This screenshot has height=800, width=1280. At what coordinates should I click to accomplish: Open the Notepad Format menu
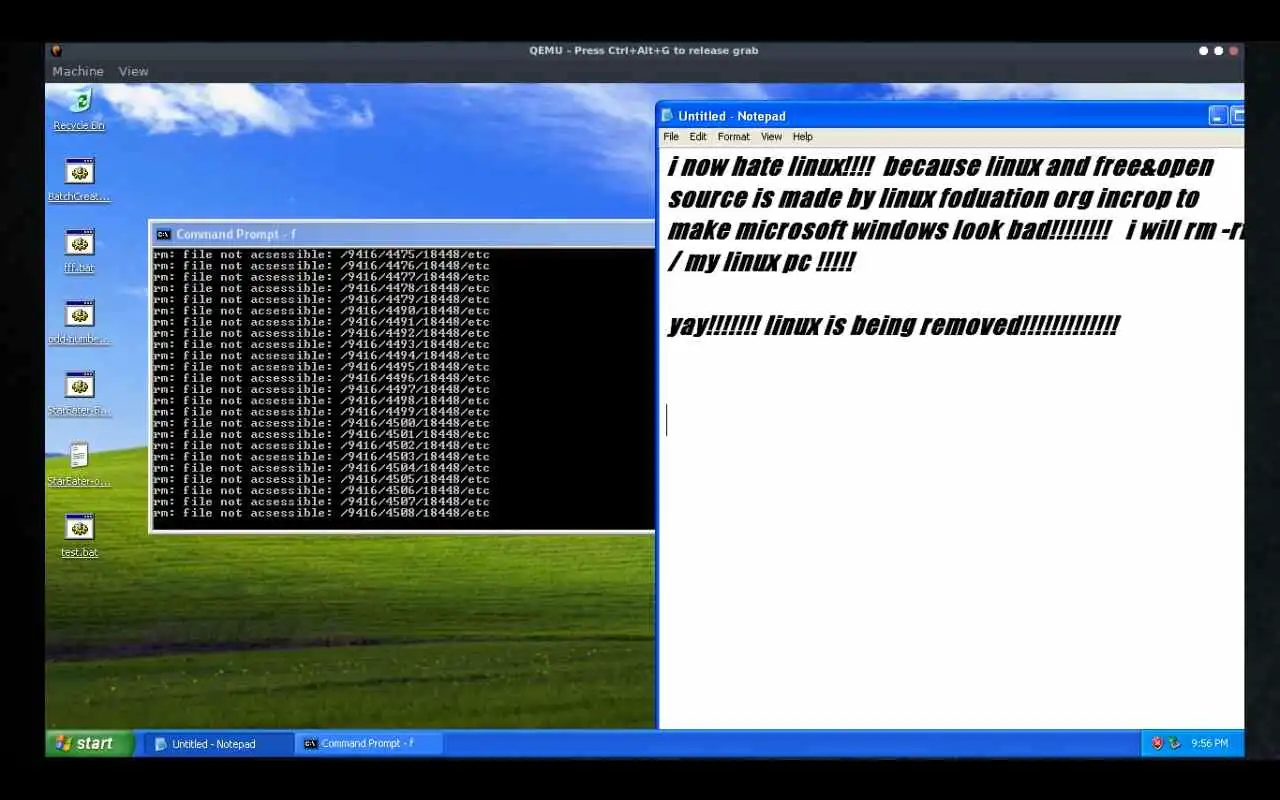733,137
